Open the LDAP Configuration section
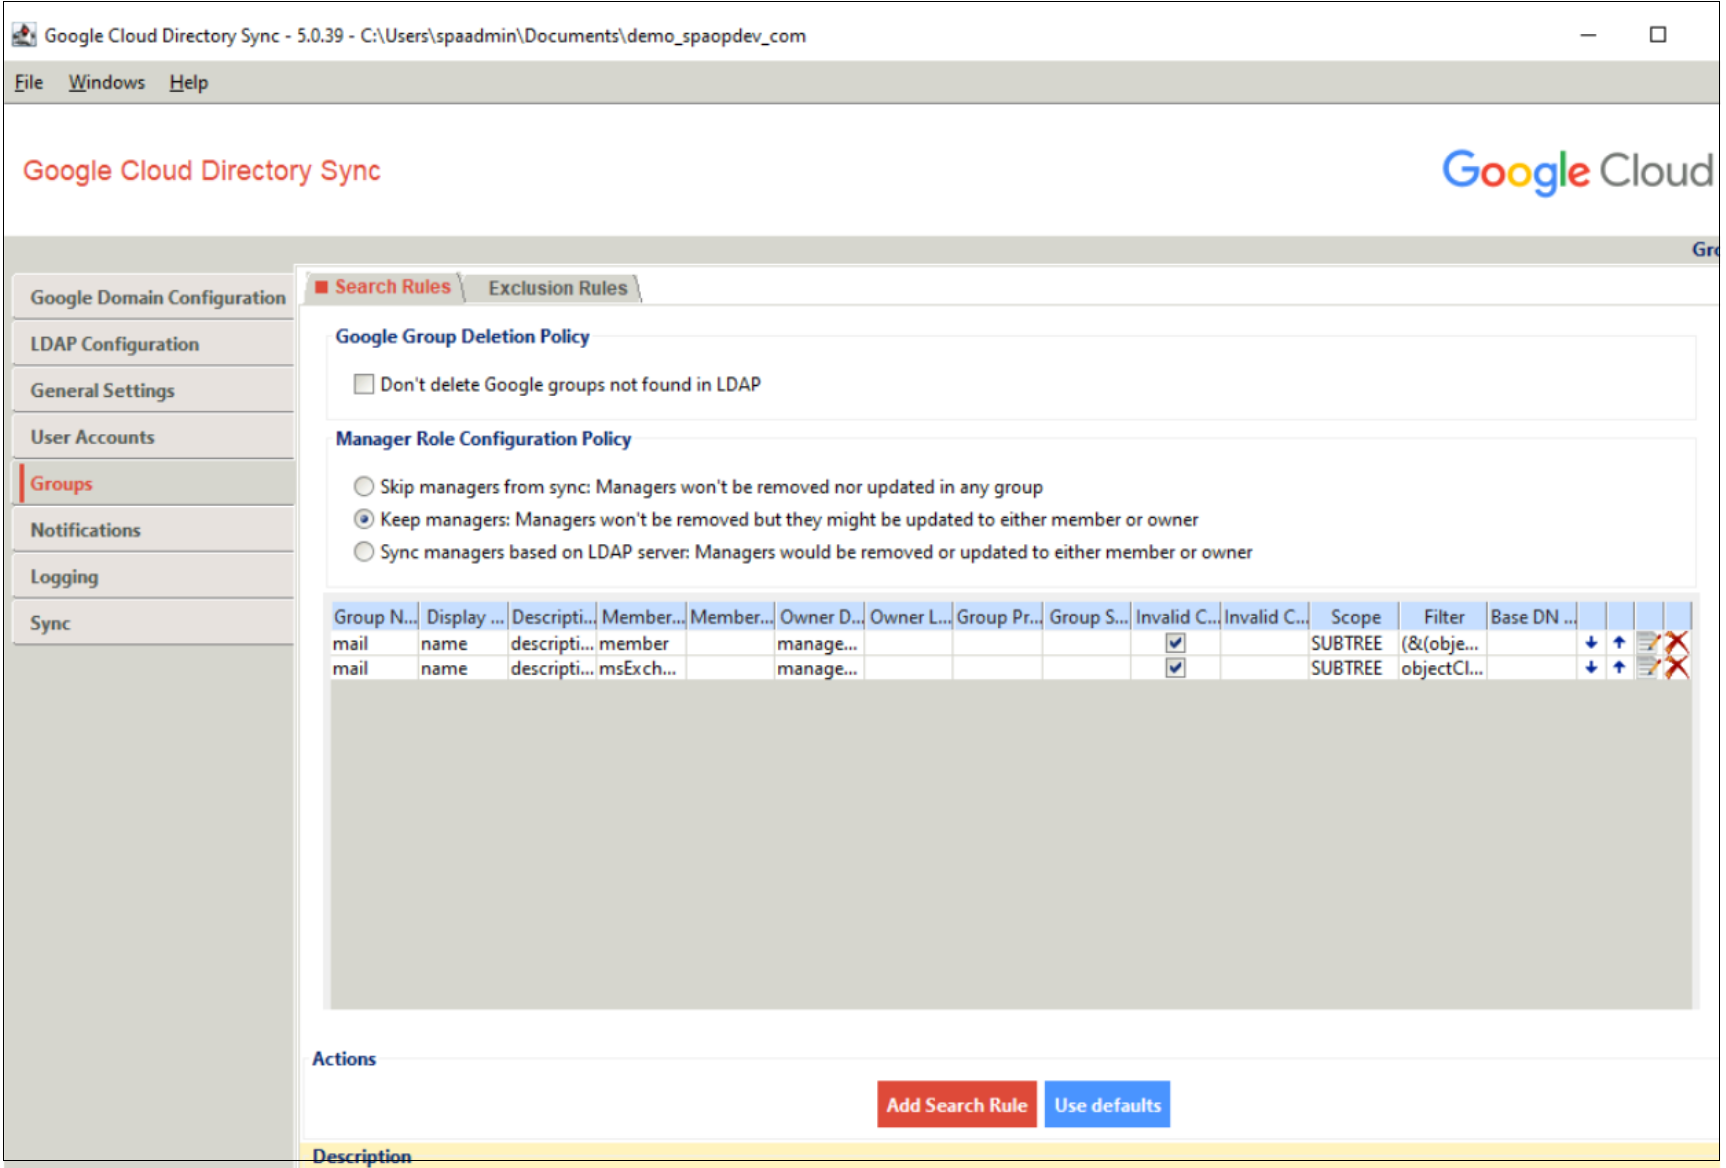1726x1168 pixels. click(115, 344)
